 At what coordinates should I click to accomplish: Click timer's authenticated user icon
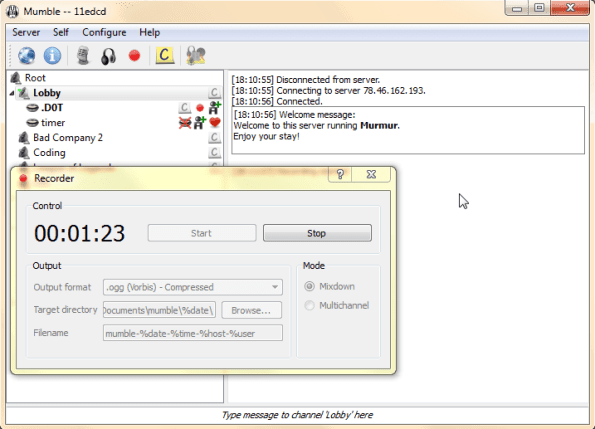200,123
